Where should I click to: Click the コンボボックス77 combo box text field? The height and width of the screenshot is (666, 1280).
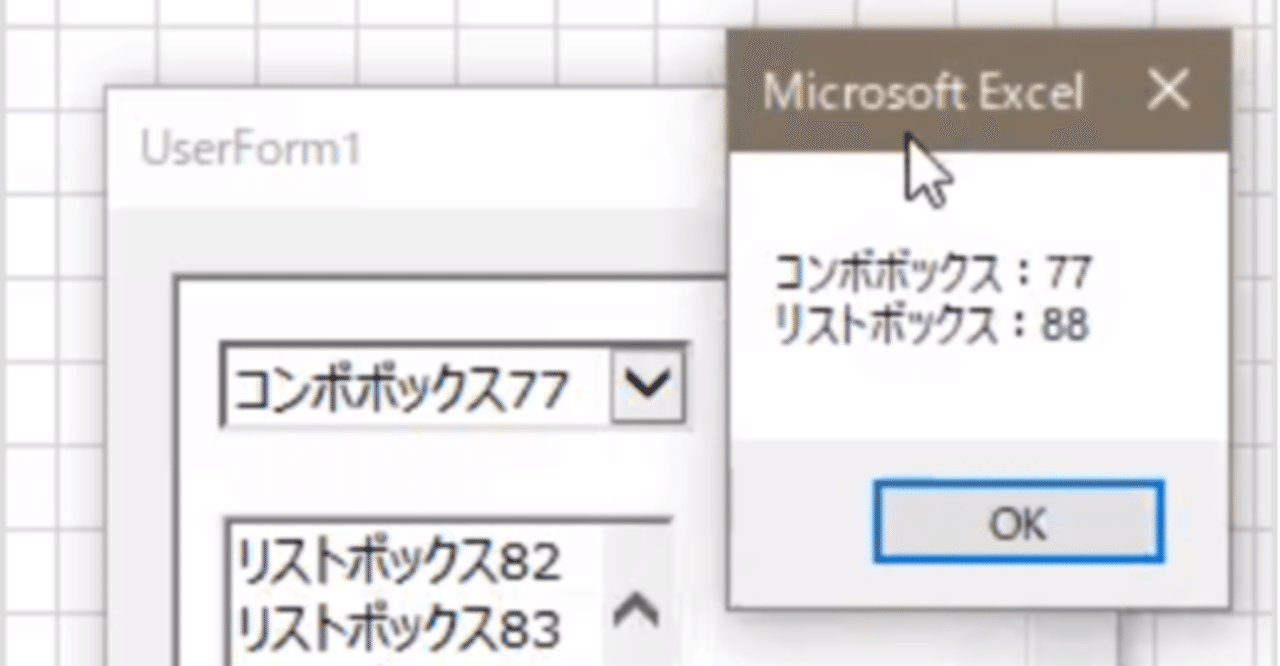coord(416,386)
